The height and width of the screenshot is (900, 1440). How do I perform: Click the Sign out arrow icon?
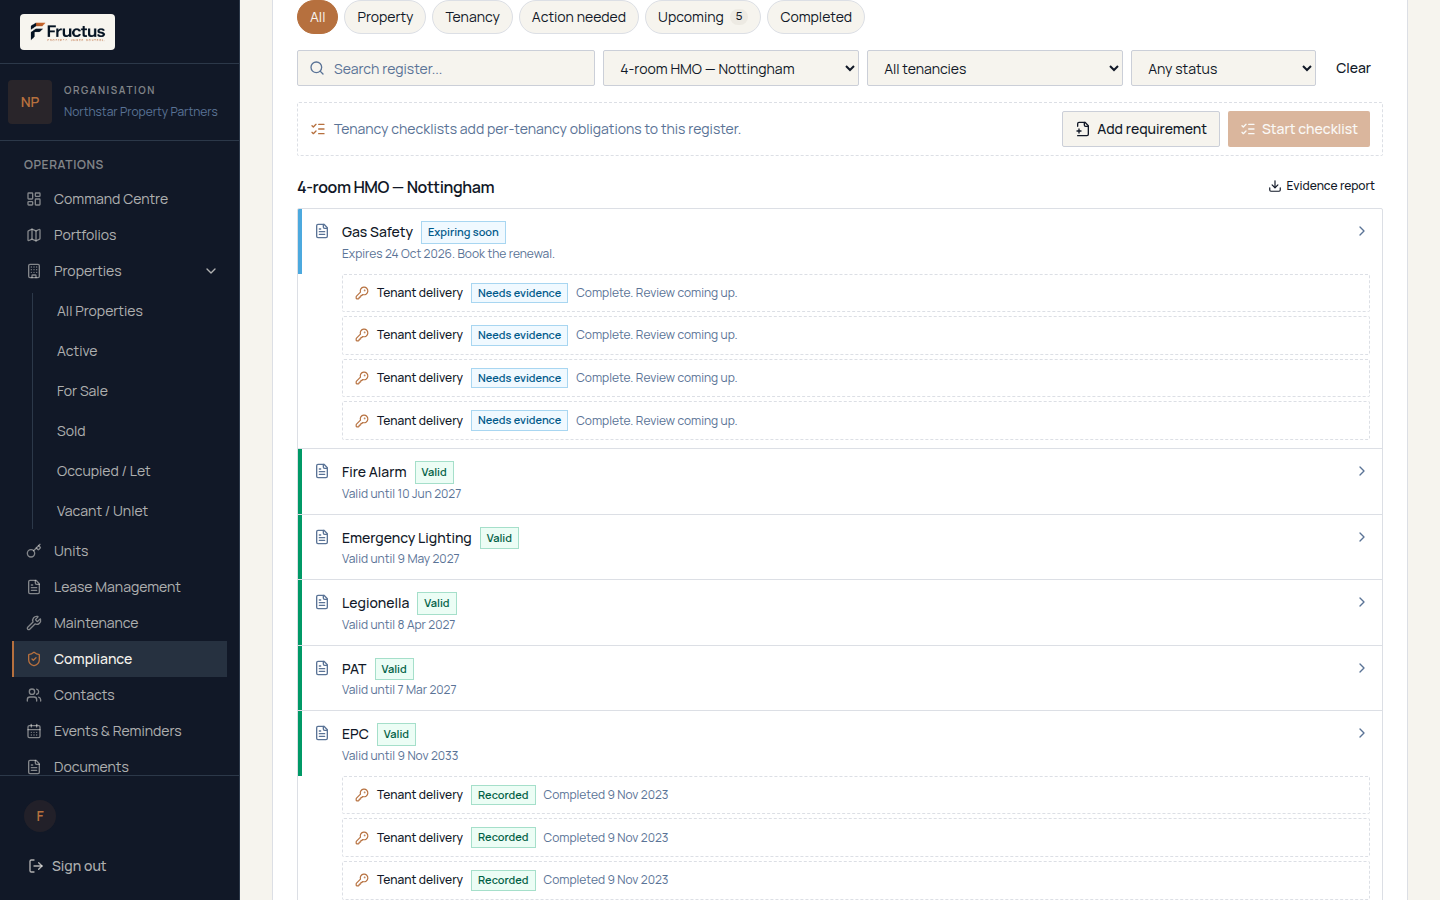(x=36, y=866)
